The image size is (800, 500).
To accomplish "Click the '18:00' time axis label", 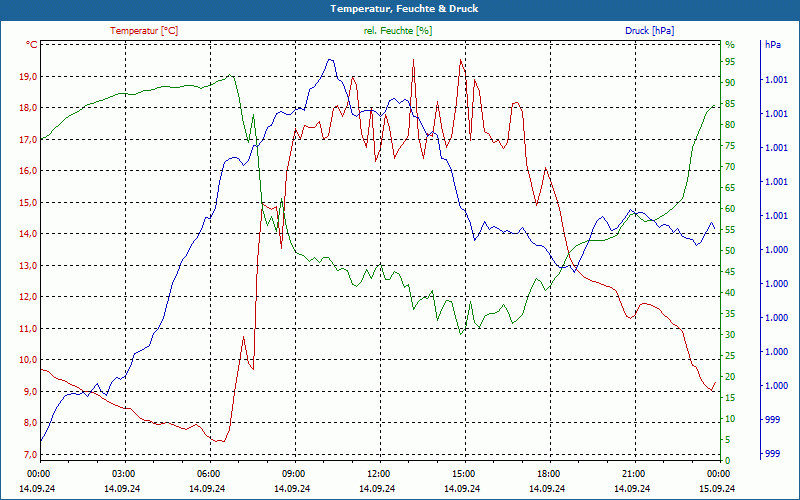I will (547, 474).
